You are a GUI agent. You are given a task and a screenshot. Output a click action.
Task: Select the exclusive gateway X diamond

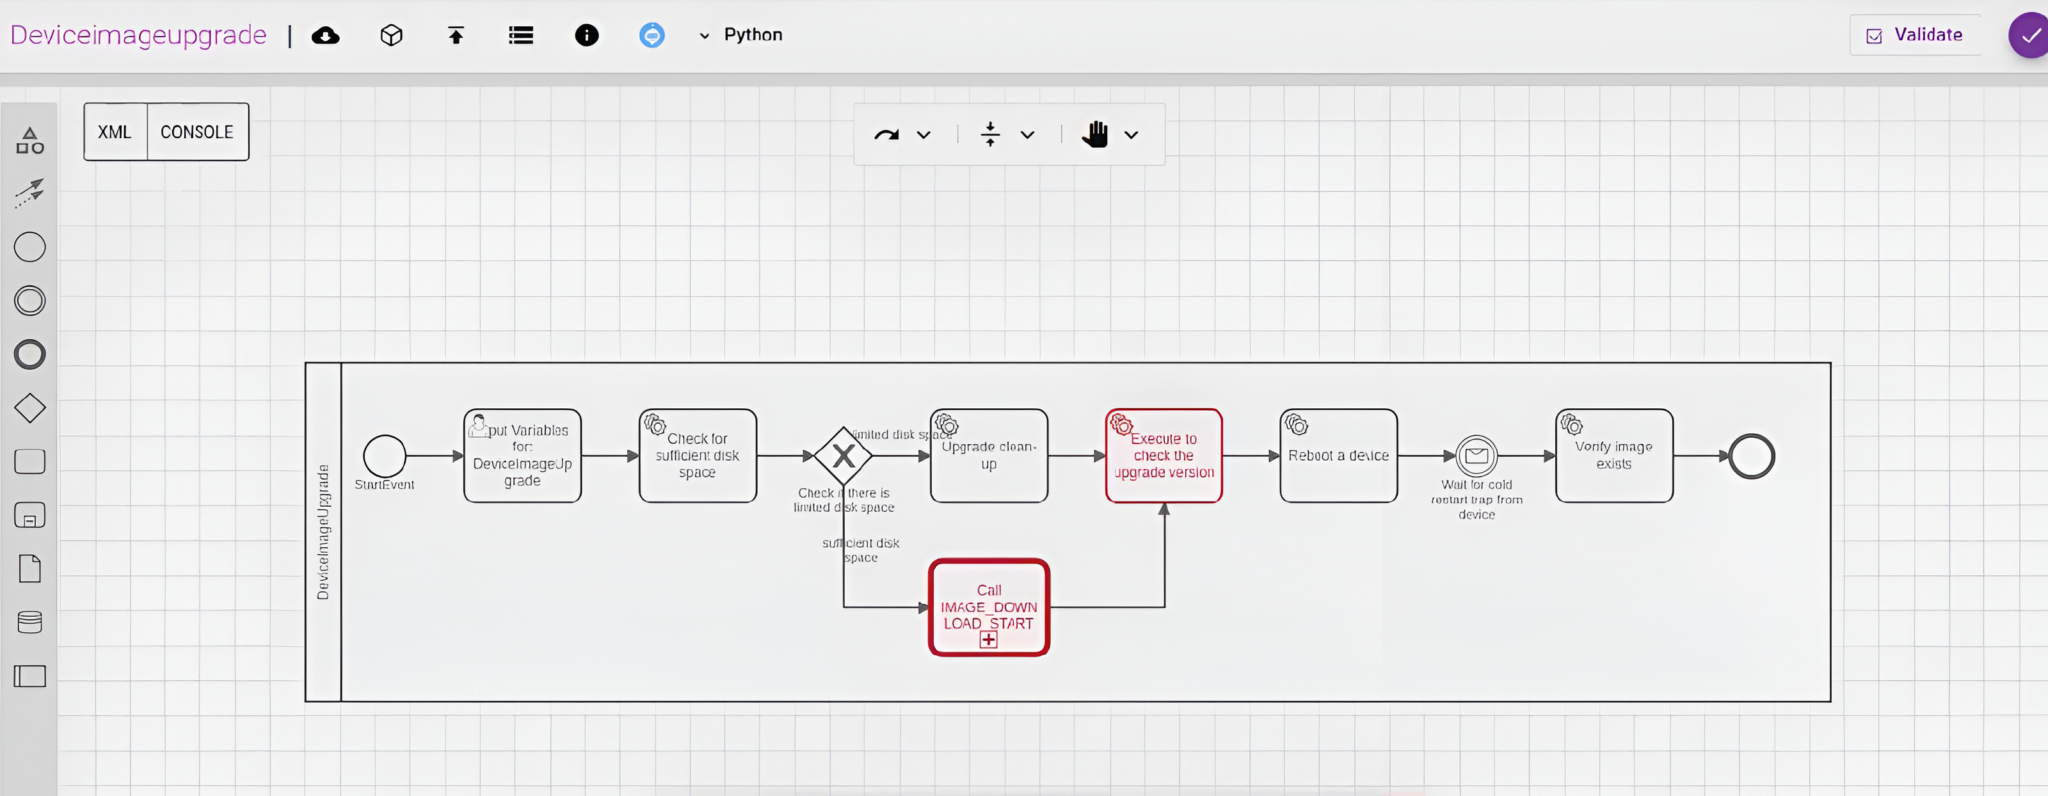(843, 456)
